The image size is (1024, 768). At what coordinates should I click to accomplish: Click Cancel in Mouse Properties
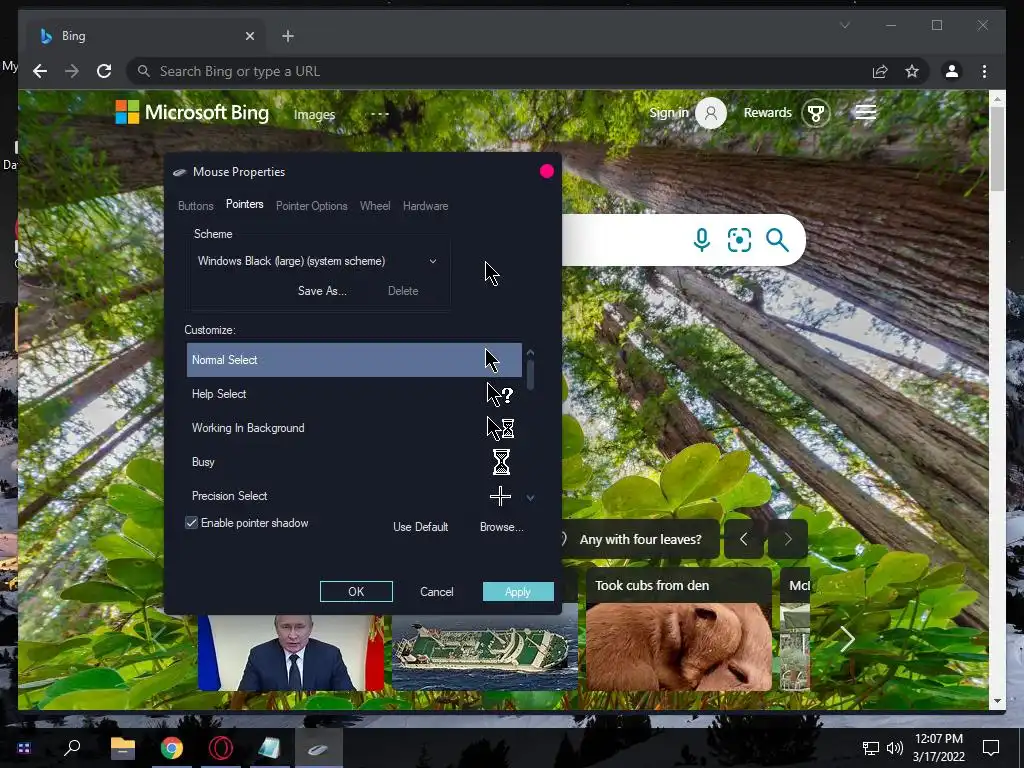[x=436, y=592]
